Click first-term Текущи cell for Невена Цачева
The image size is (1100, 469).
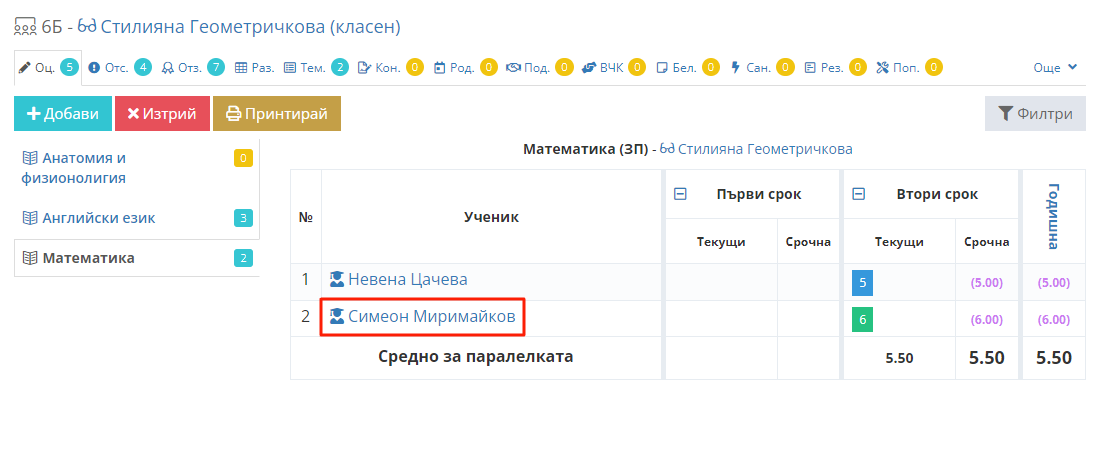tap(721, 282)
